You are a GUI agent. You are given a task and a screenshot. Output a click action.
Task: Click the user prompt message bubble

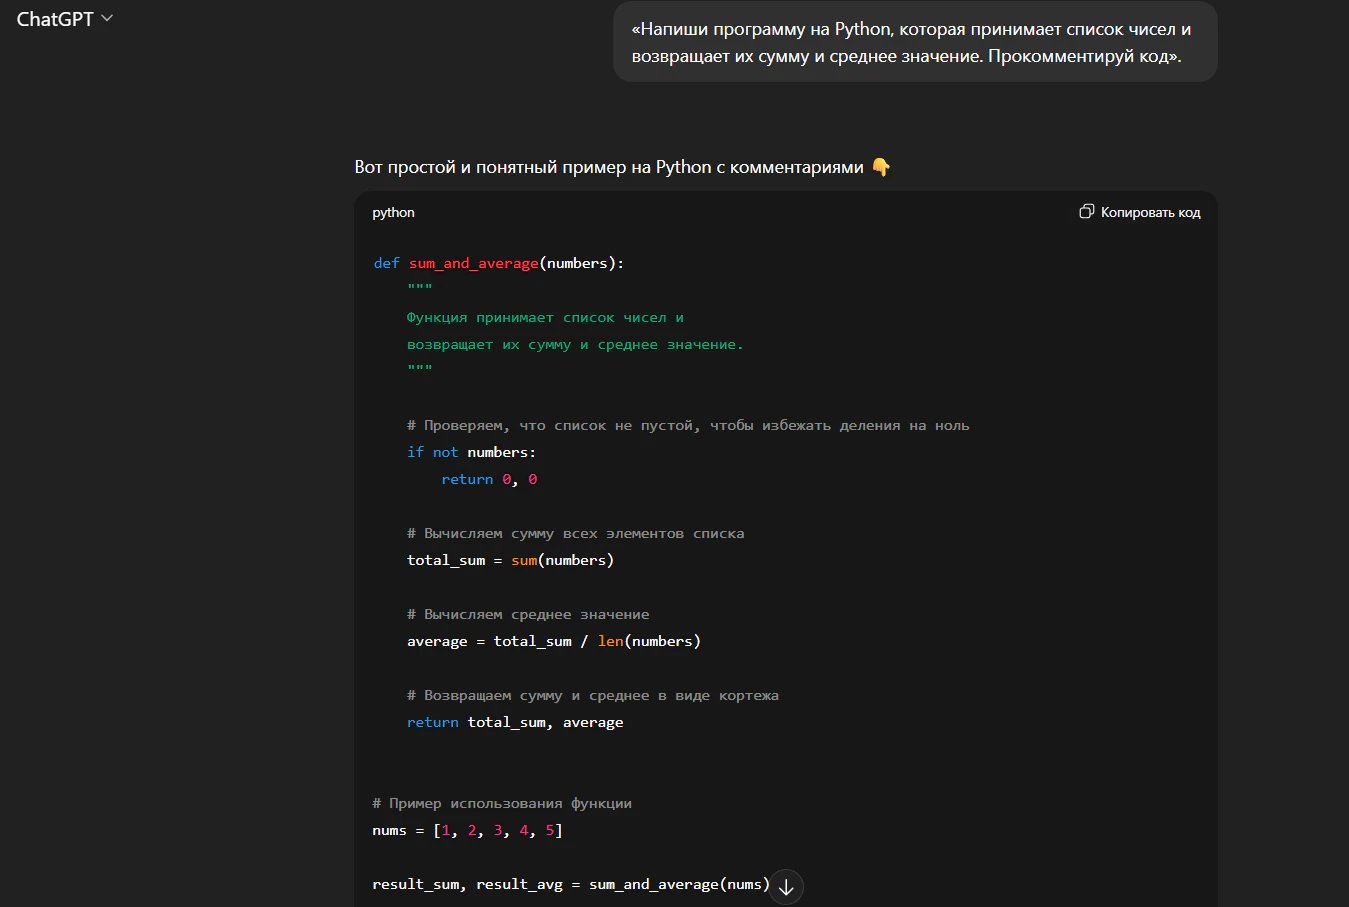coord(915,43)
